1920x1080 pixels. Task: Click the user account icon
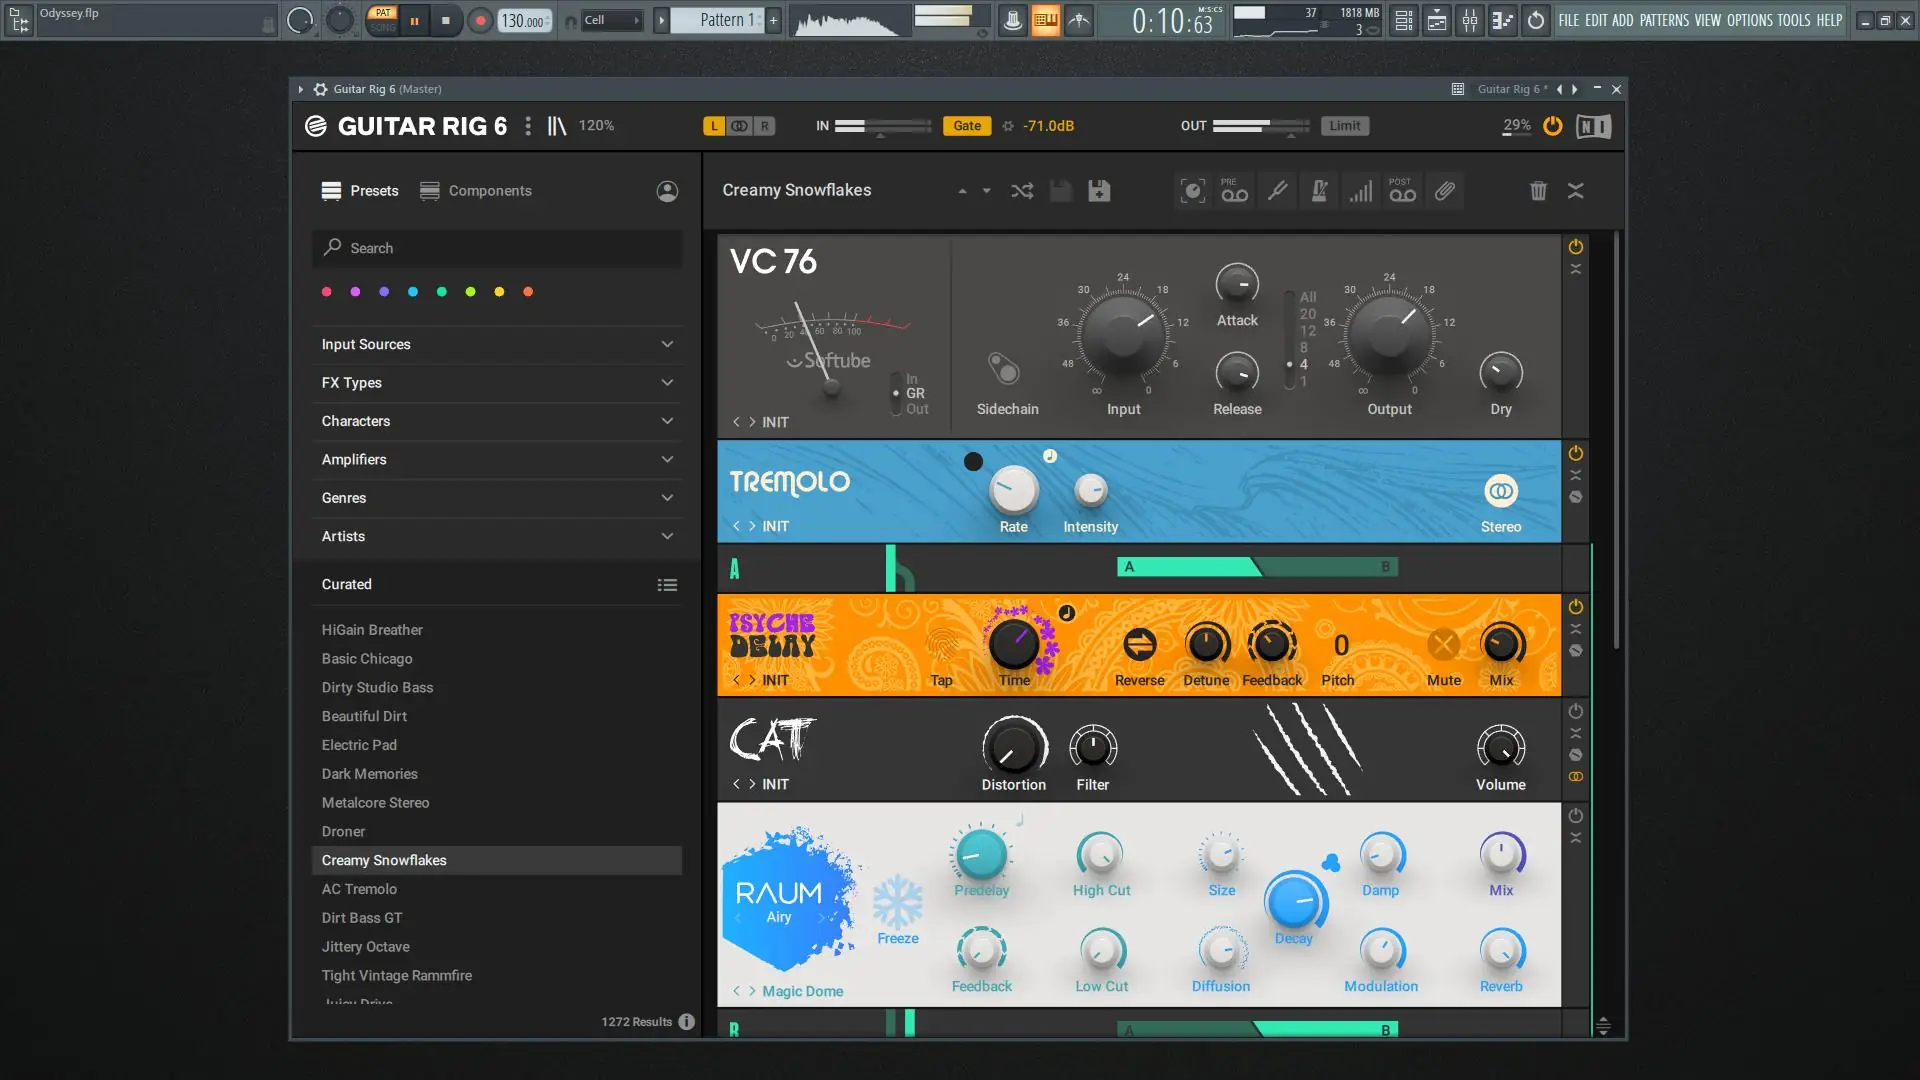[667, 191]
